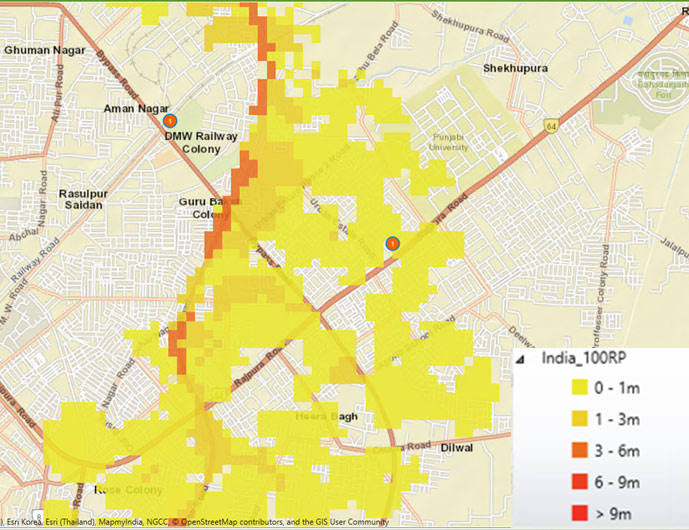
Task: Click the Rasulpur Saidan label
Action: (x=83, y=199)
